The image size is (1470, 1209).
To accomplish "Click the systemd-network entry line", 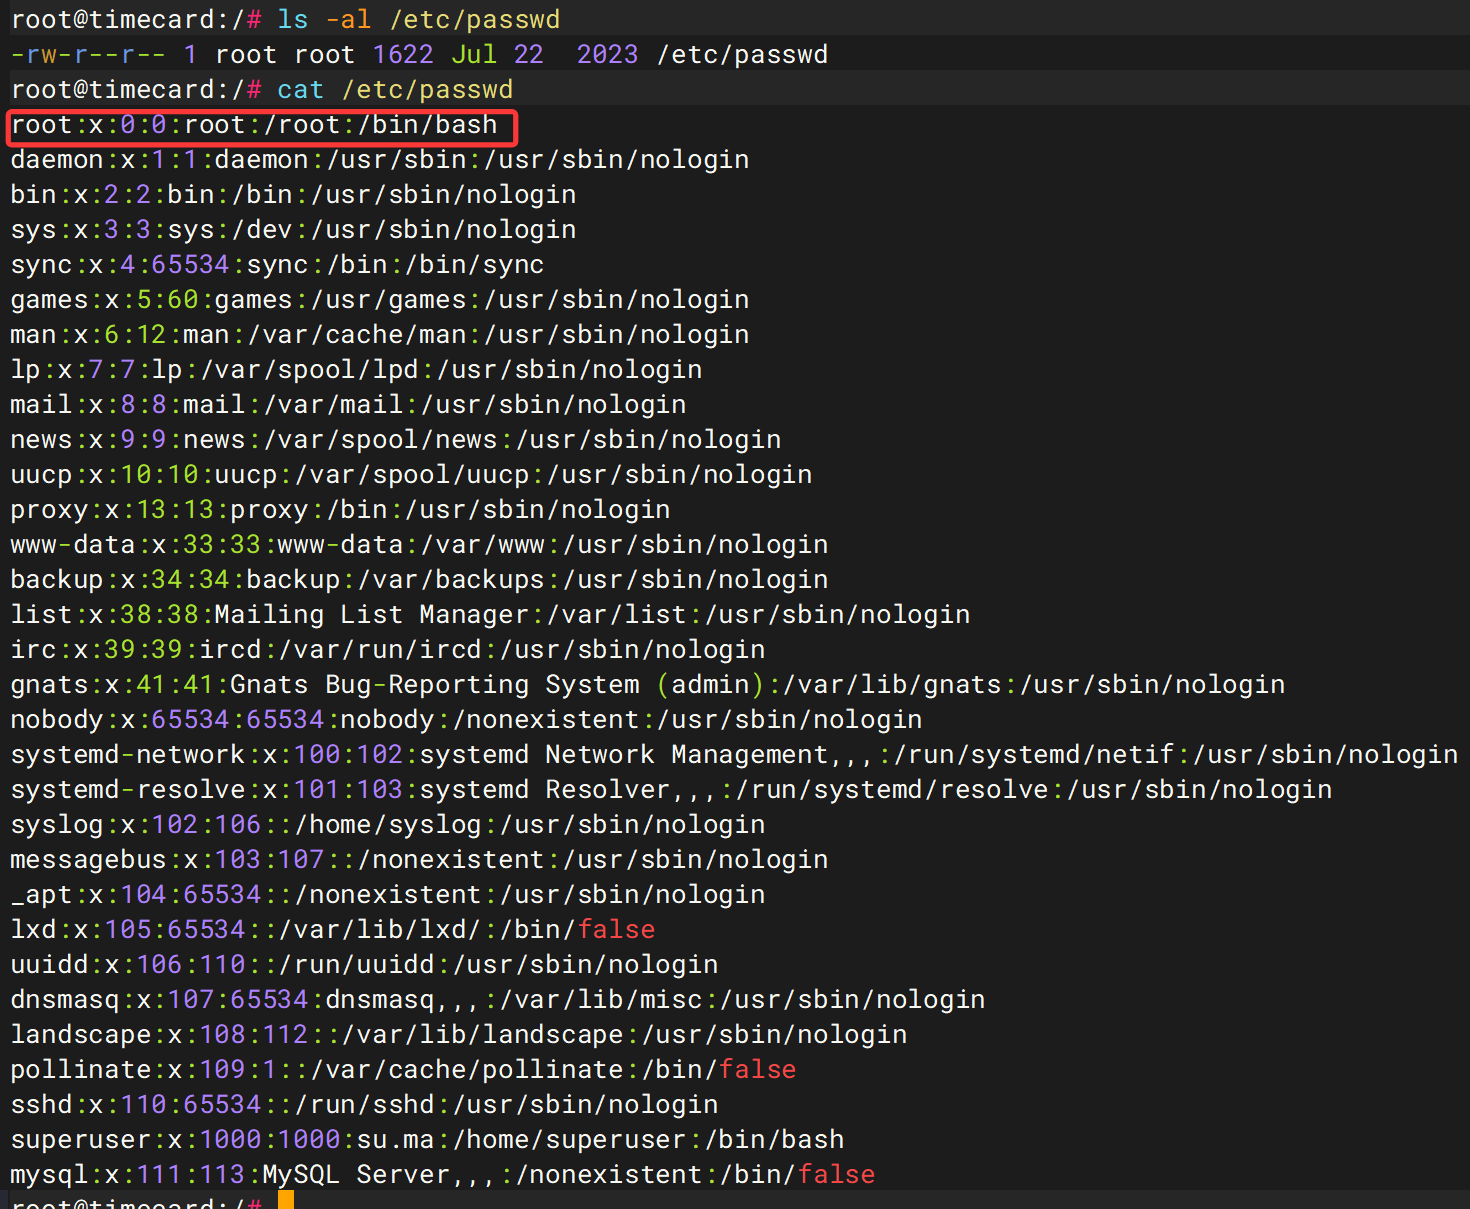I will click(x=735, y=754).
